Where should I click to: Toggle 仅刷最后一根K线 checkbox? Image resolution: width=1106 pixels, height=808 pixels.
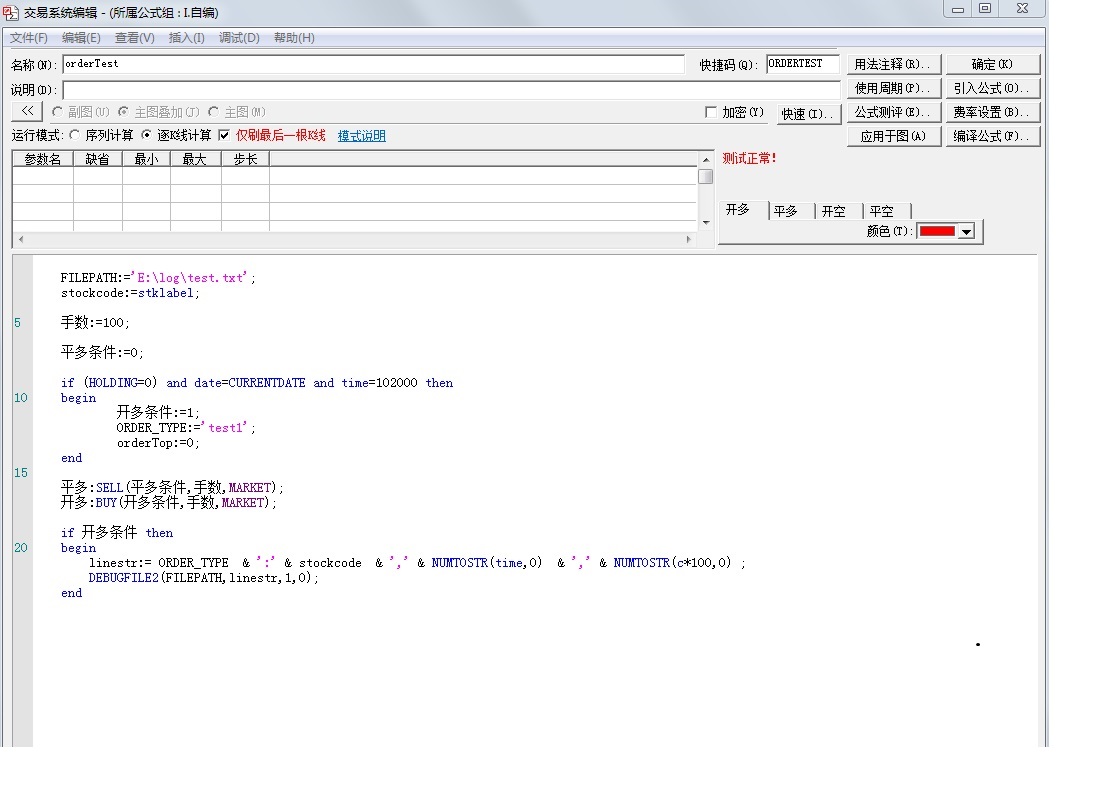click(x=224, y=135)
